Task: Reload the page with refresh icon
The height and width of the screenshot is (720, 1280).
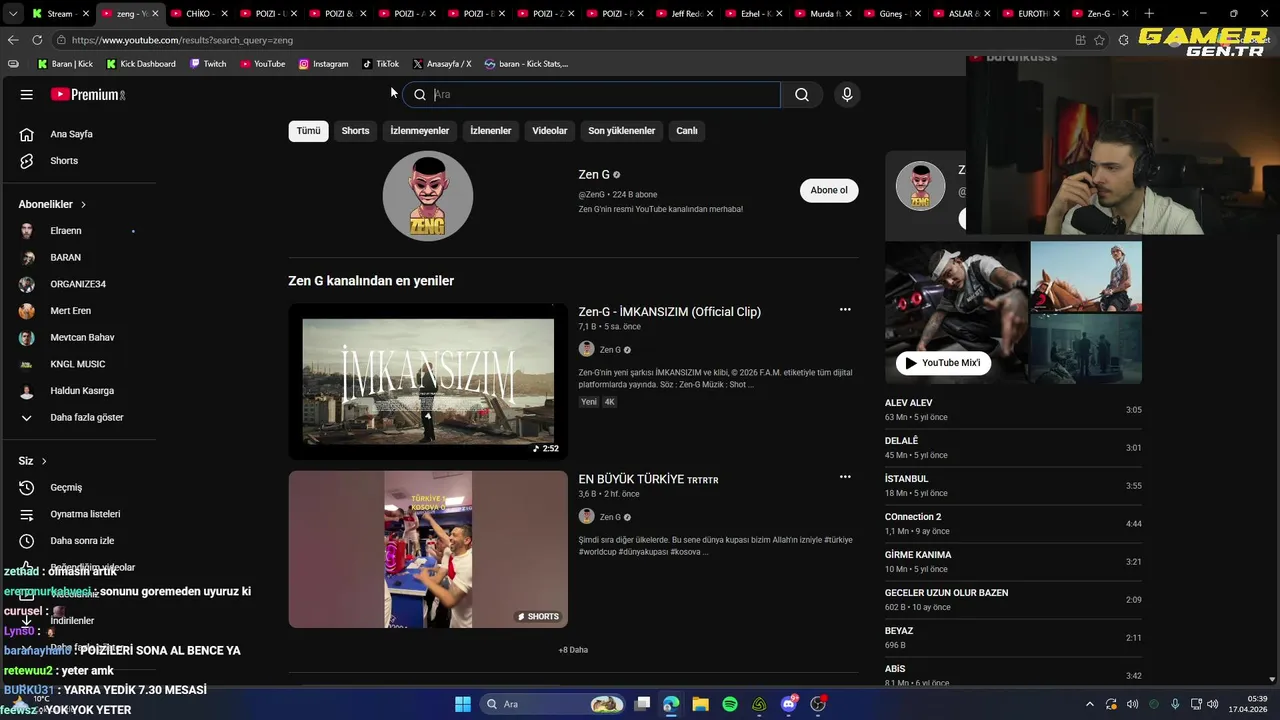Action: pos(37,40)
